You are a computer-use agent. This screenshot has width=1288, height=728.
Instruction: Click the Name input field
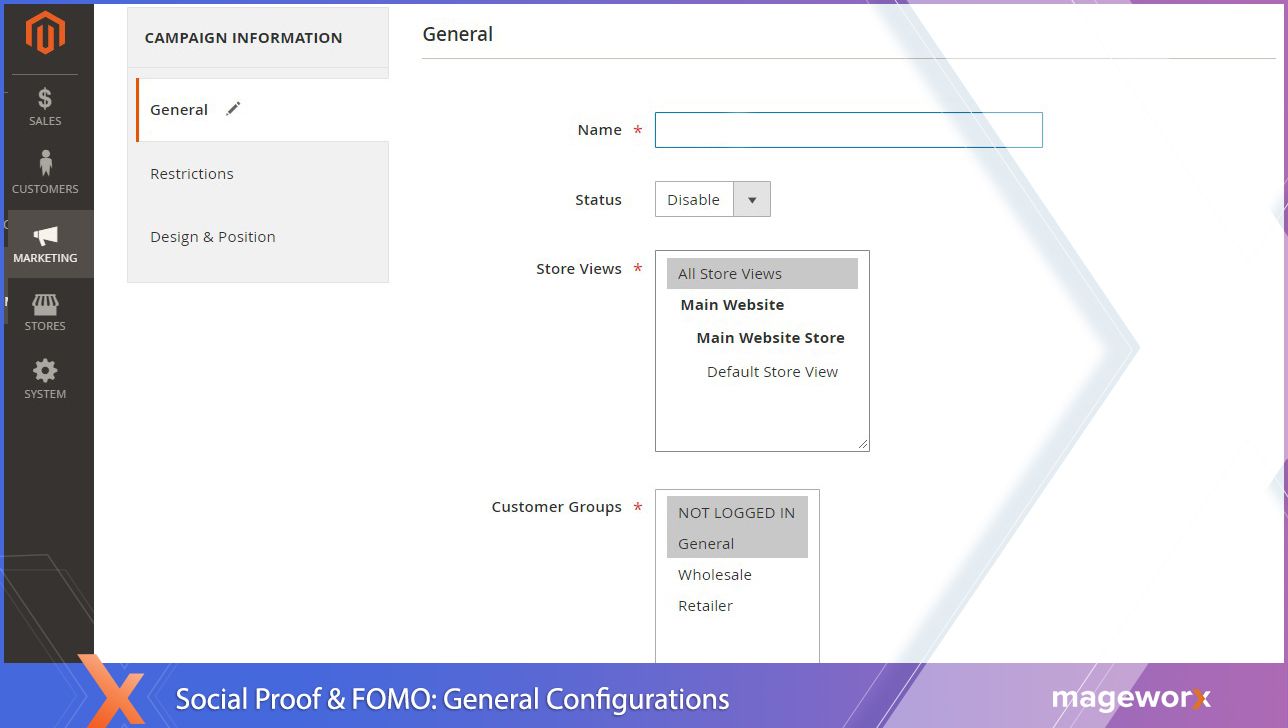848,130
